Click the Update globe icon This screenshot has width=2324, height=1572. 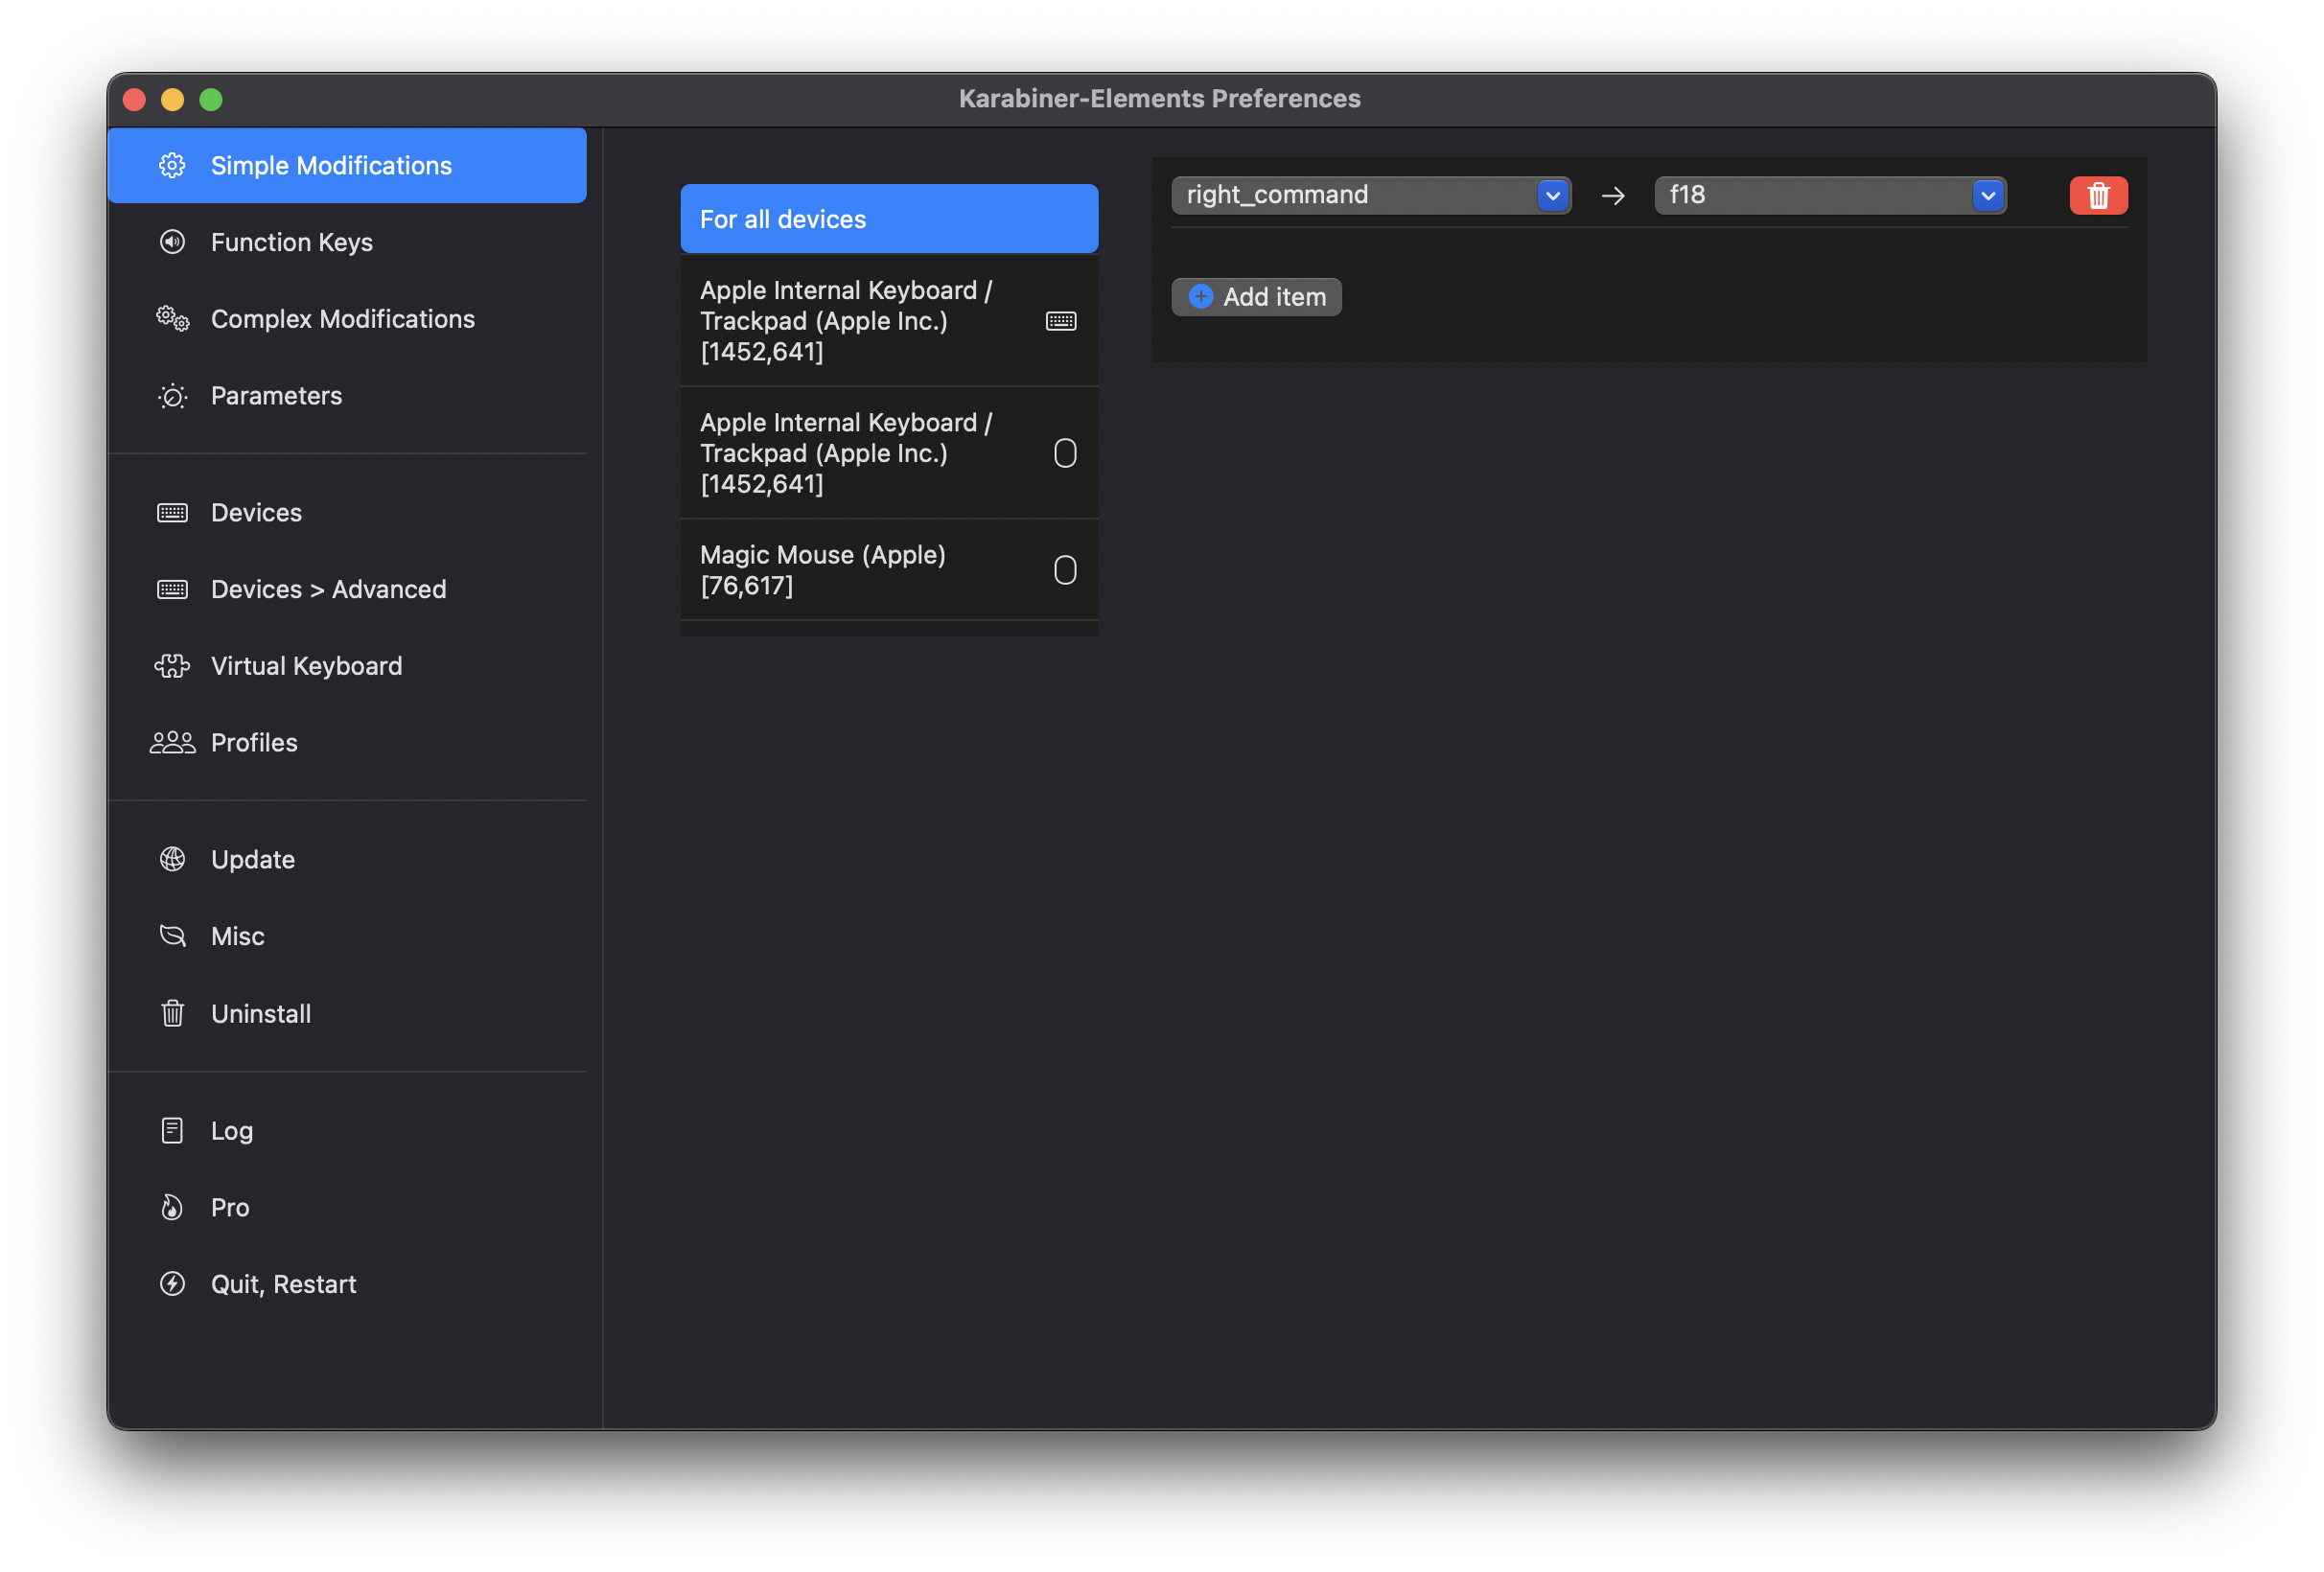pos(172,860)
